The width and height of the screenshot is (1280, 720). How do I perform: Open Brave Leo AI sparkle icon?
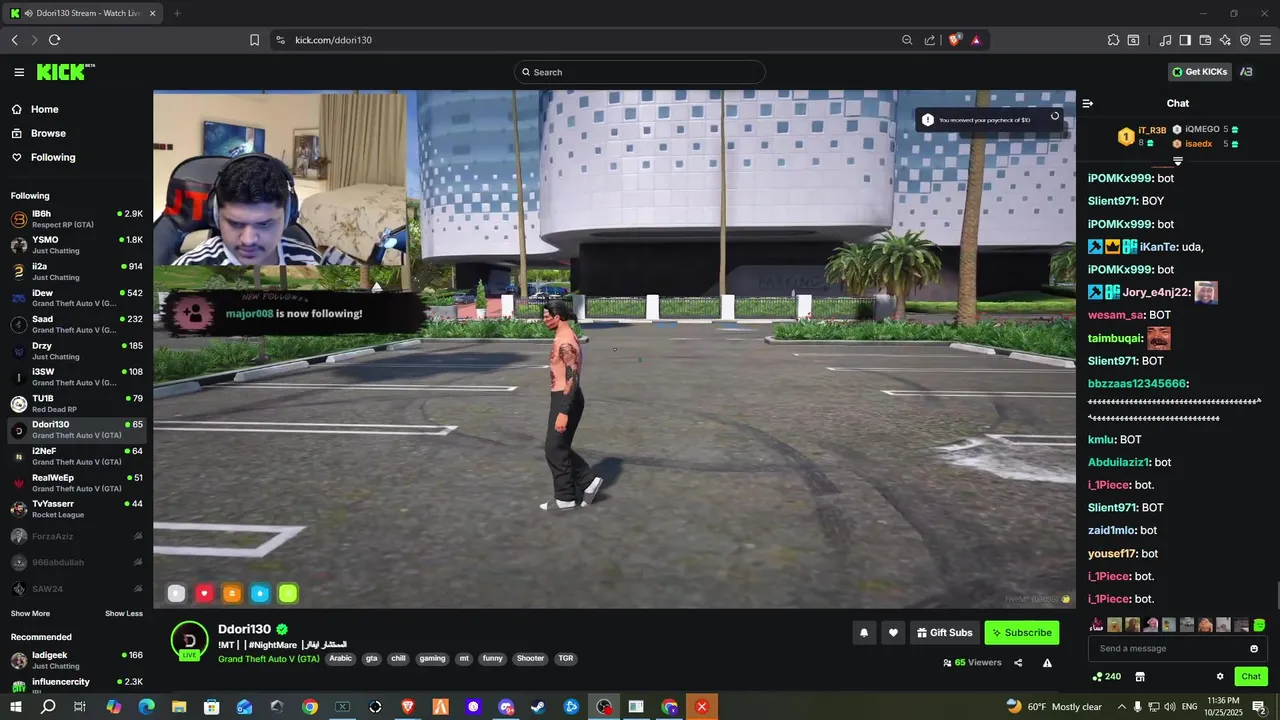(1225, 40)
